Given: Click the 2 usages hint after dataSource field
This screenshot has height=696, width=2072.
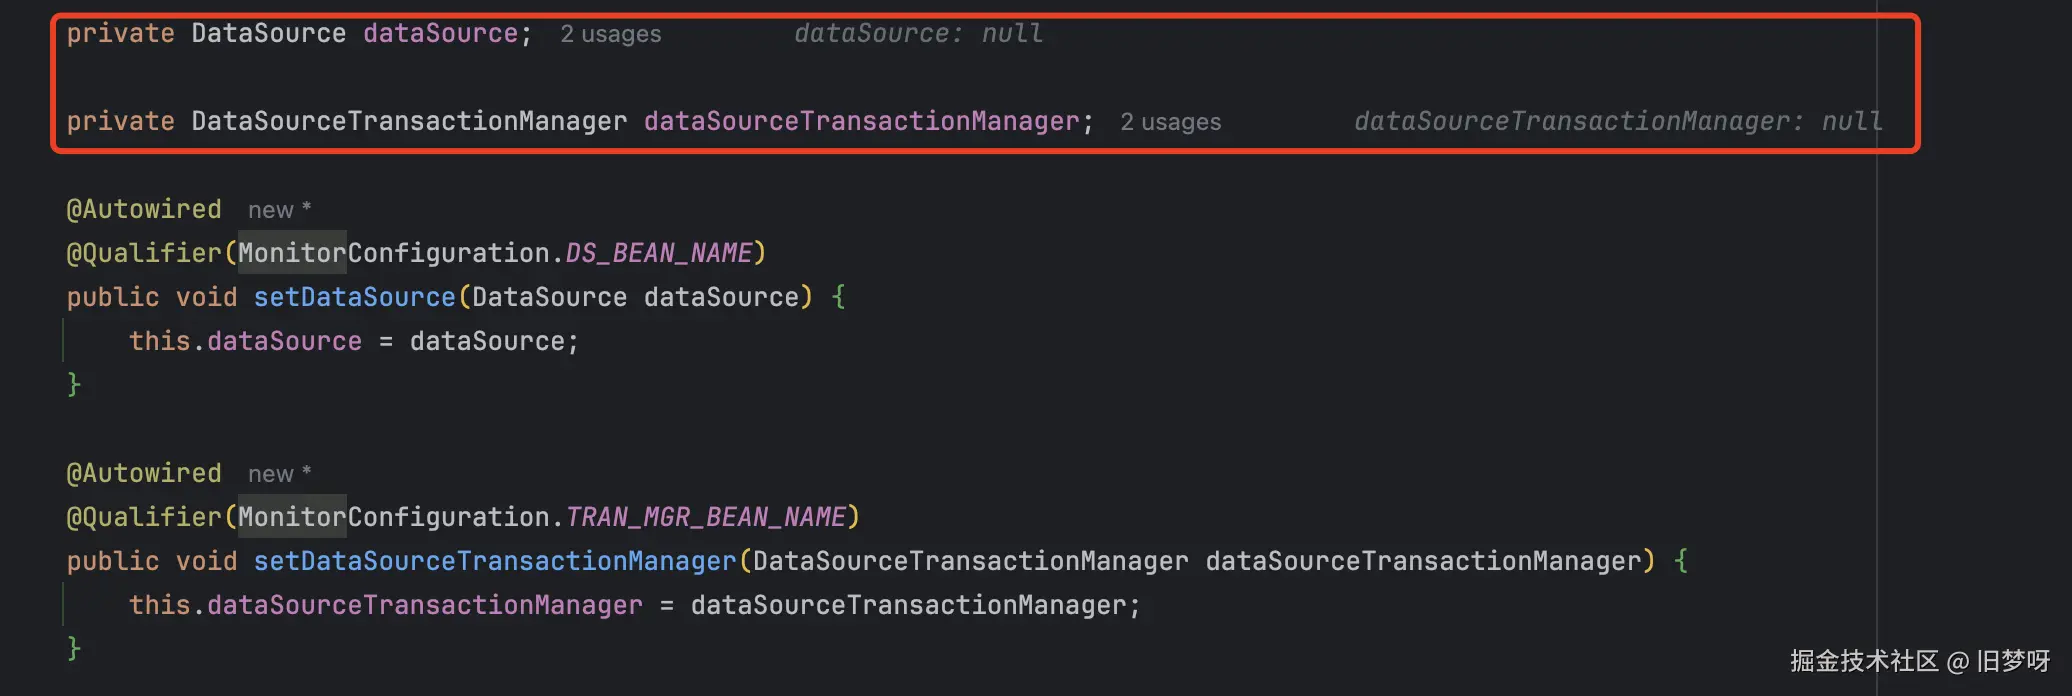Looking at the screenshot, I should pos(610,34).
